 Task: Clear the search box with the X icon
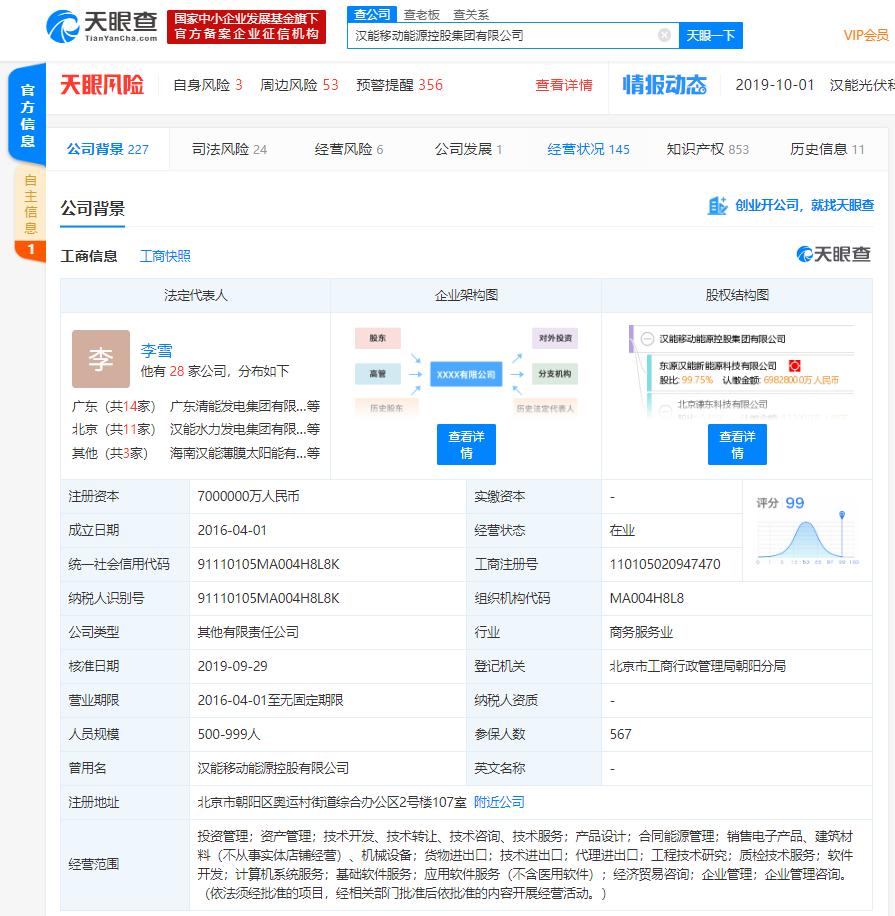pyautogui.click(x=664, y=35)
